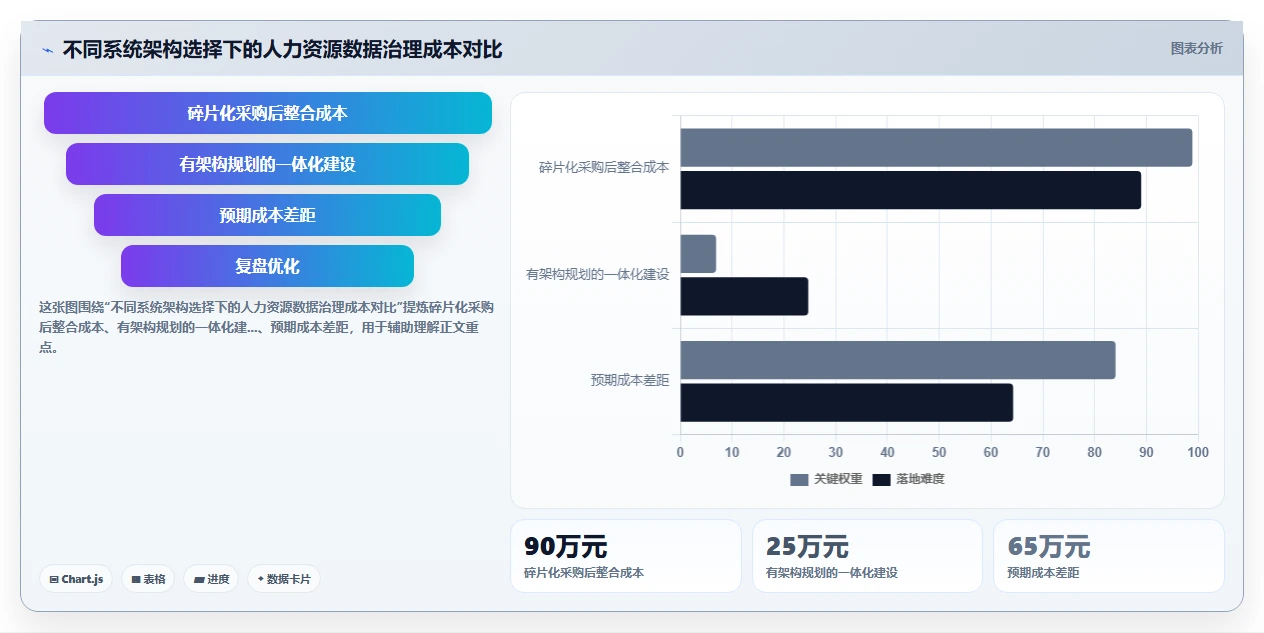Click the 落地难度 bar for 预期成本差距
Image resolution: width=1264 pixels, height=633 pixels.
click(x=847, y=402)
